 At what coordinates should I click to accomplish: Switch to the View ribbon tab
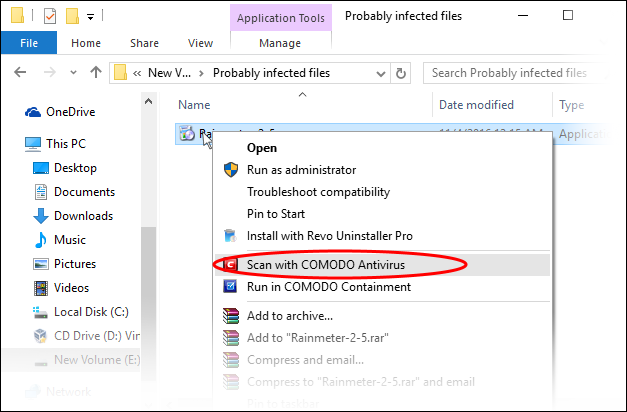pyautogui.click(x=200, y=43)
